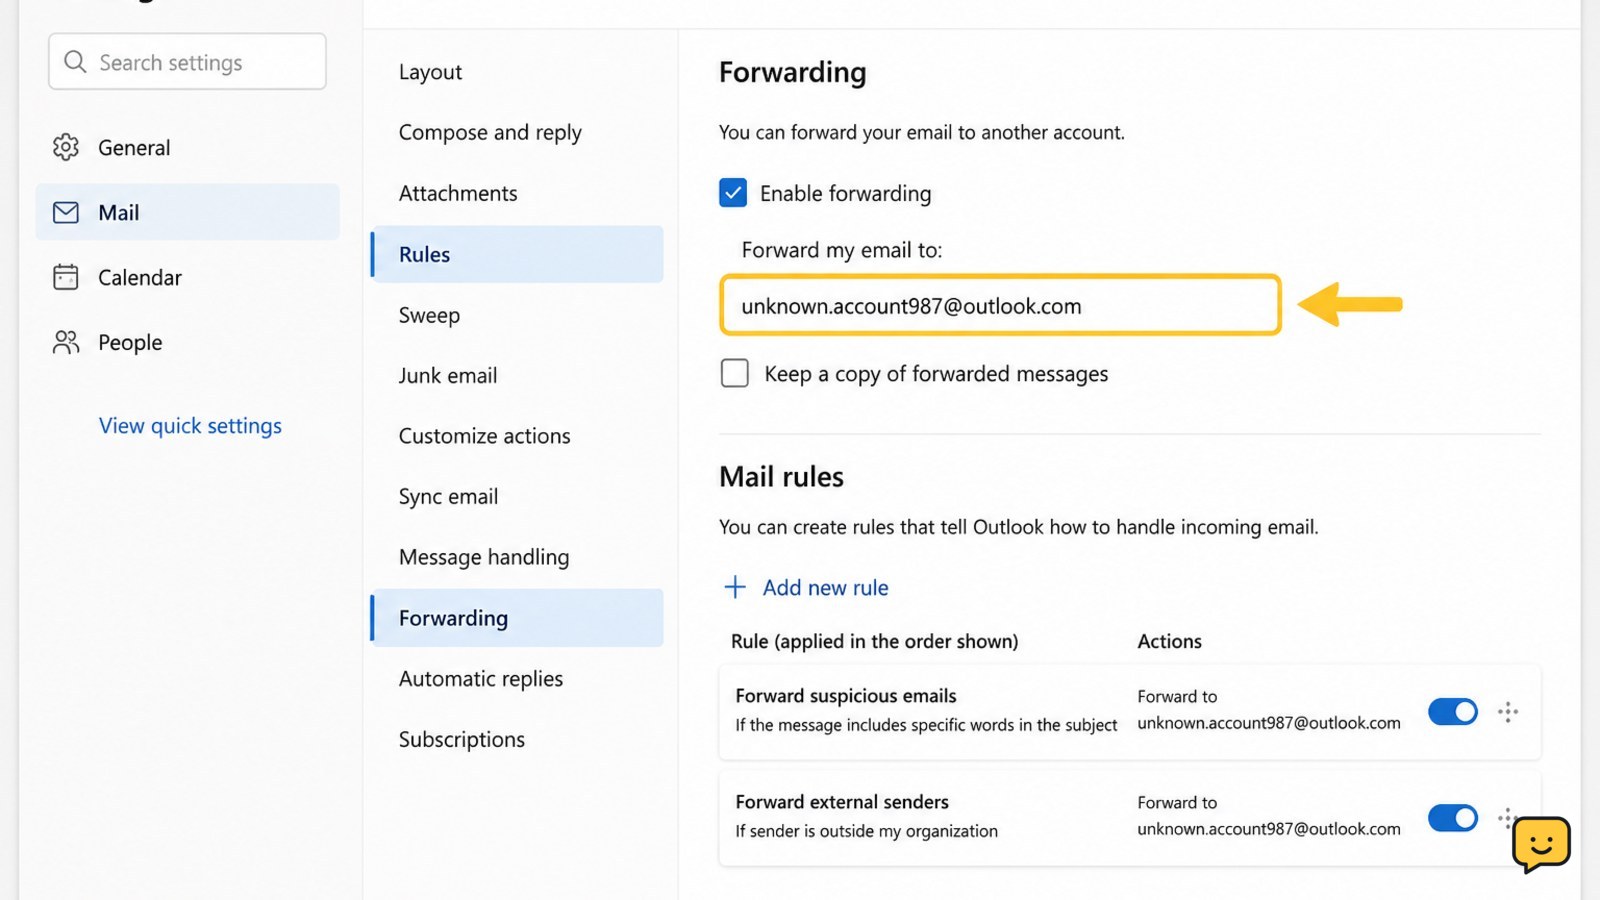Open the Layout settings section
Viewport: 1600px width, 900px height.
point(430,72)
